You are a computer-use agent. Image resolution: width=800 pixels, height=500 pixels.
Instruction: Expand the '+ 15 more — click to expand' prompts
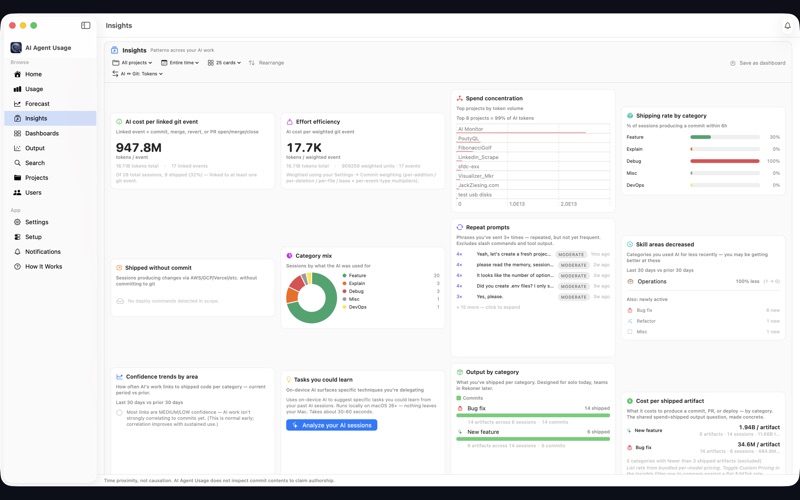pyautogui.click(x=488, y=307)
